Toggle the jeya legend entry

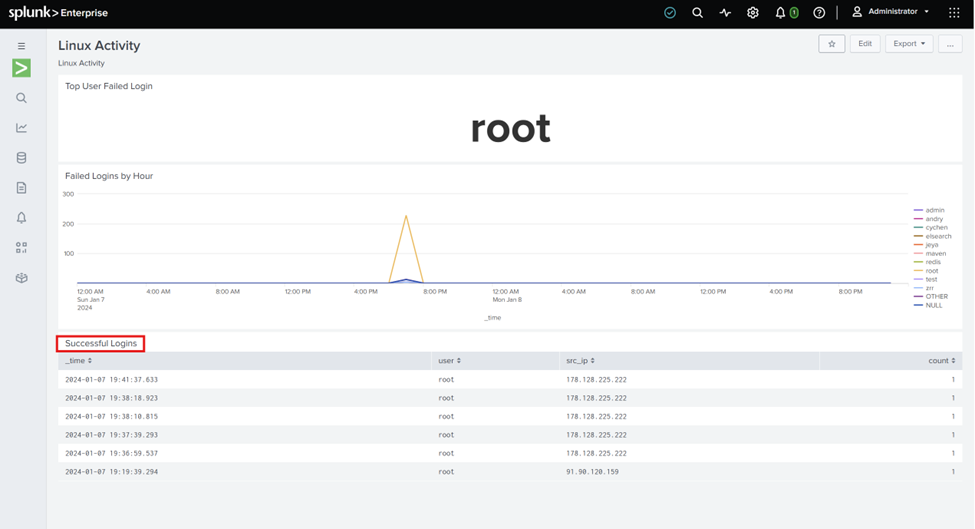pyautogui.click(x=926, y=245)
